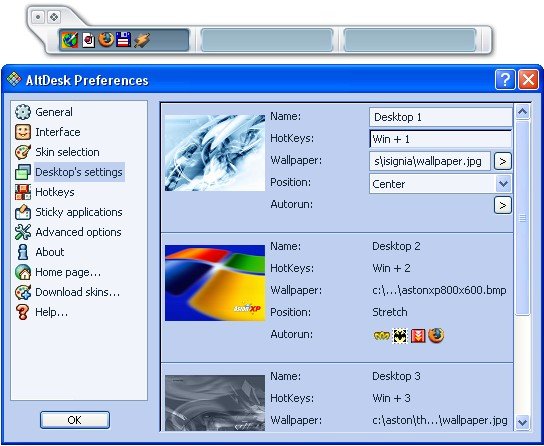Click the wallpaper browse arrow button for Desktop 1

pos(502,161)
